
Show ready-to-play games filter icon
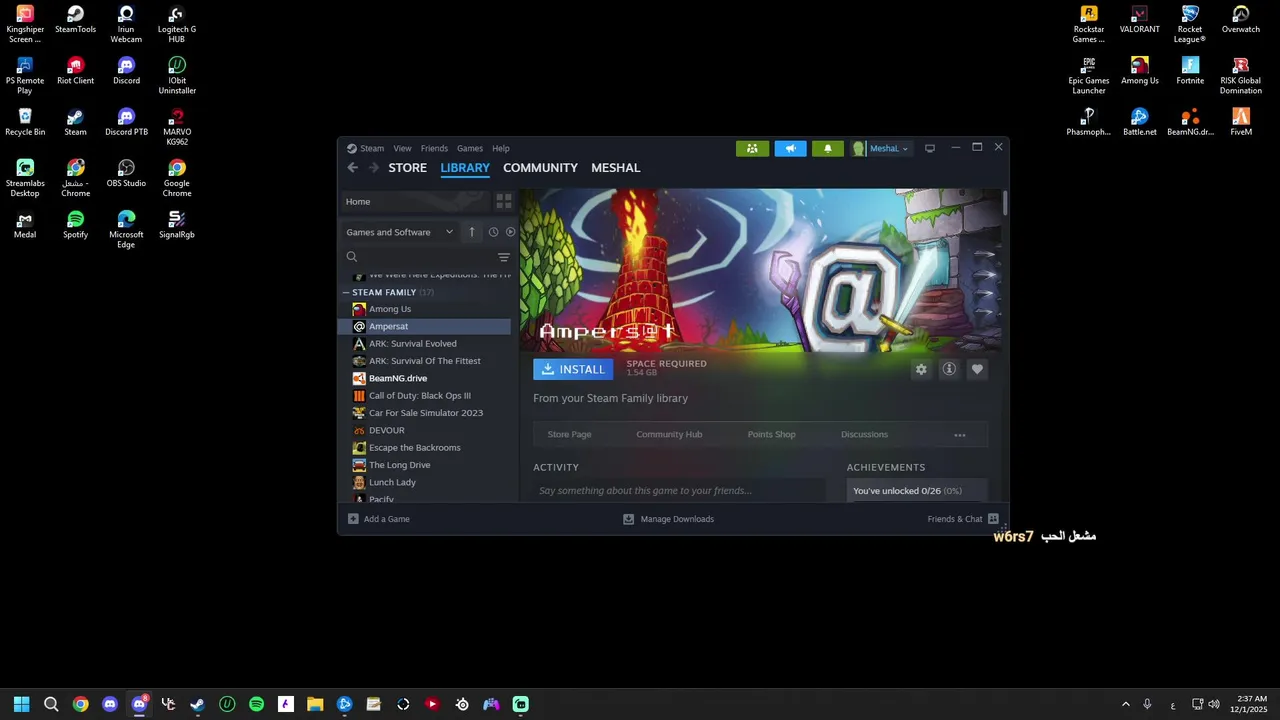pos(510,232)
